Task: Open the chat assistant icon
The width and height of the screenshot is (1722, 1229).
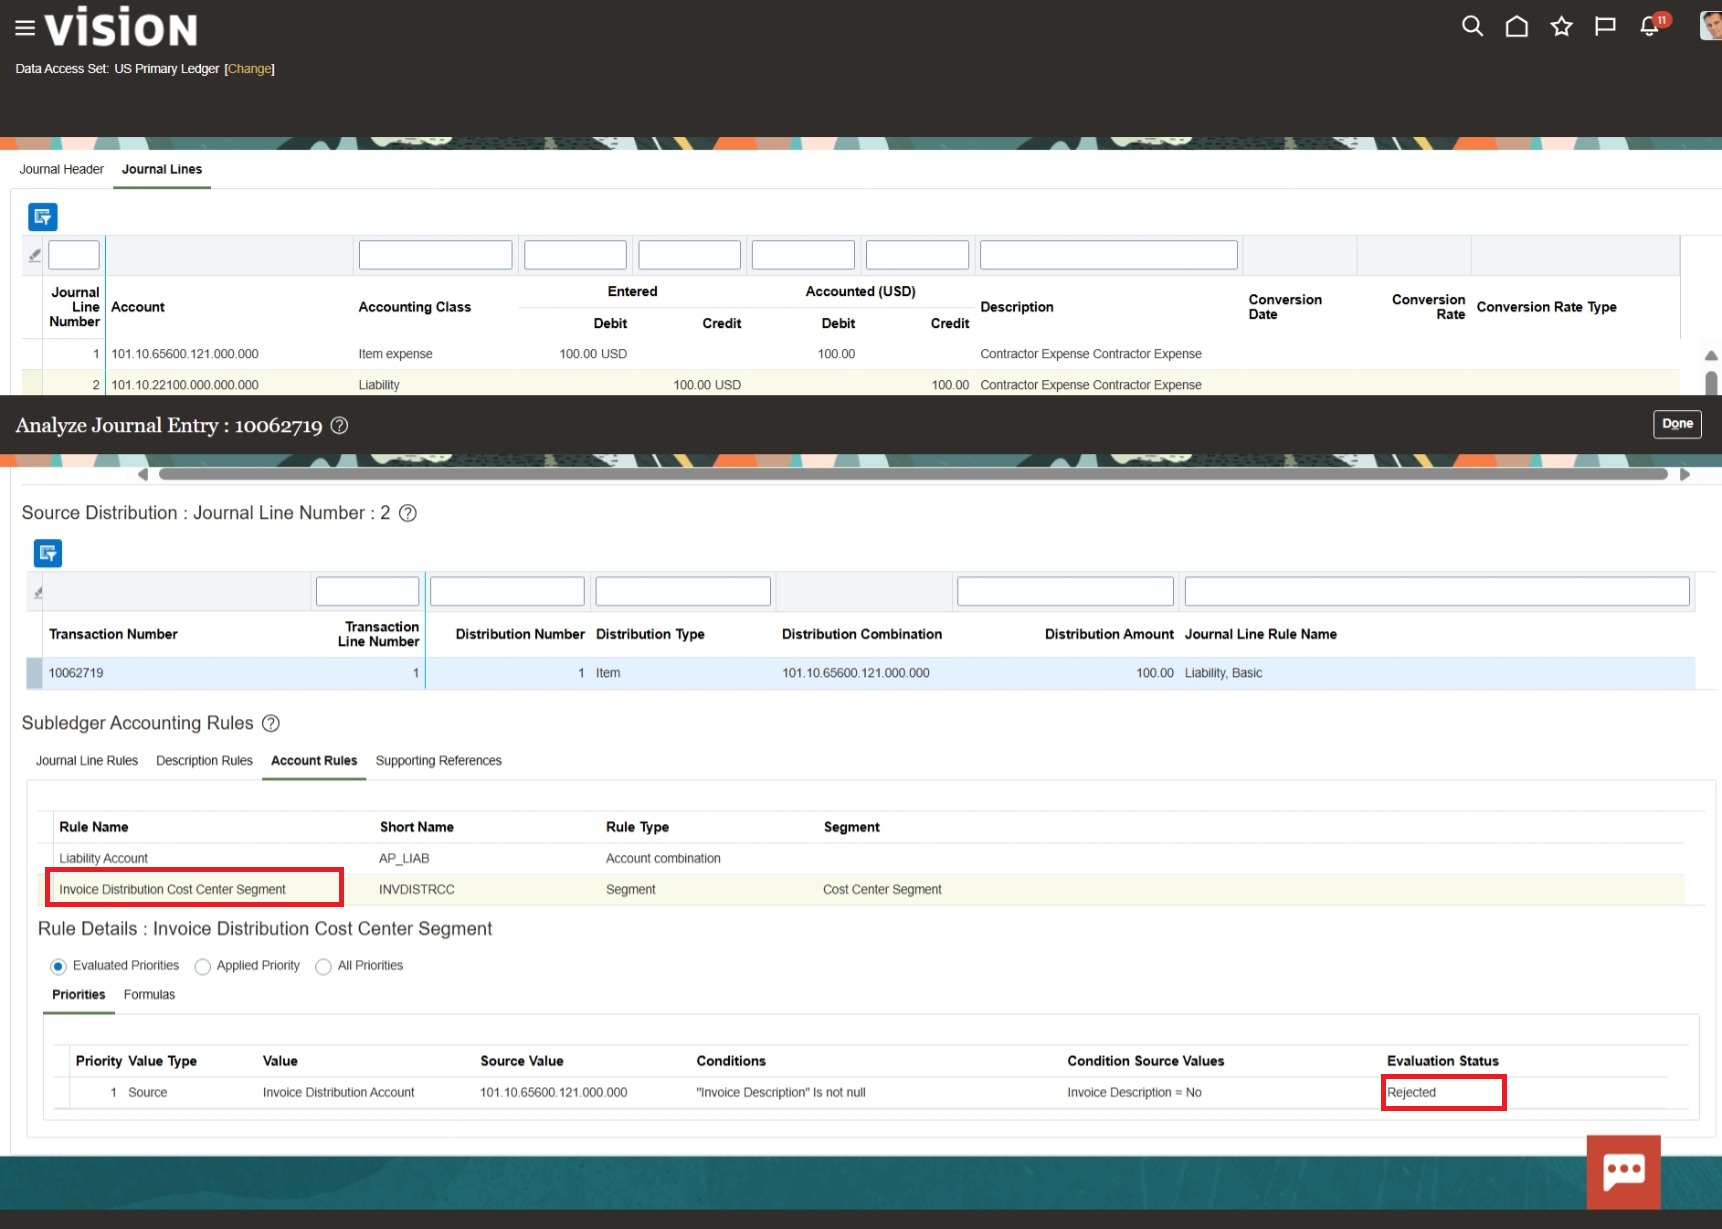Action: [1623, 1171]
